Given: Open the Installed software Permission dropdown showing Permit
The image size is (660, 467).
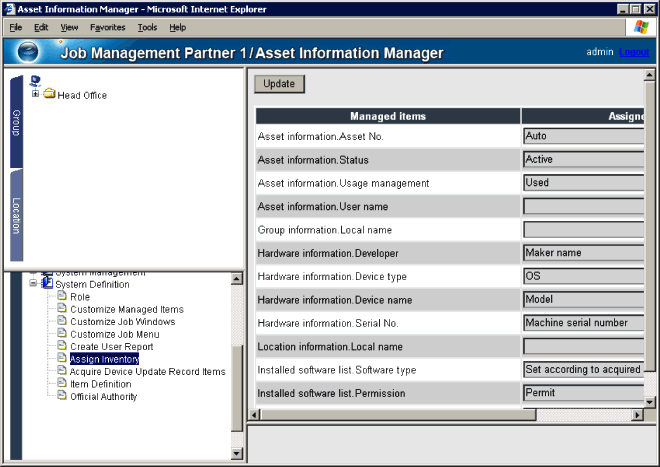Looking at the screenshot, I should click(582, 393).
